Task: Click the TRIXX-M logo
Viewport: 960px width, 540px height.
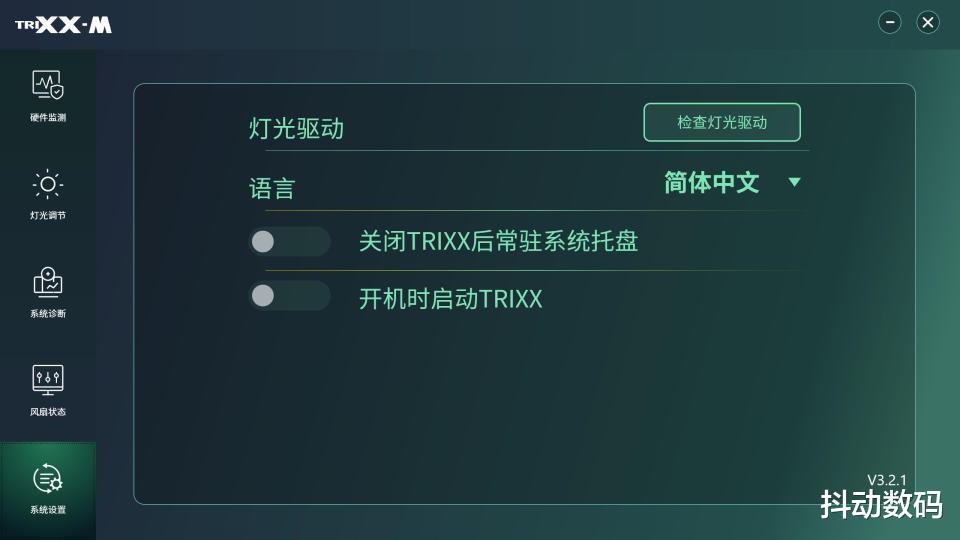Action: (x=63, y=25)
